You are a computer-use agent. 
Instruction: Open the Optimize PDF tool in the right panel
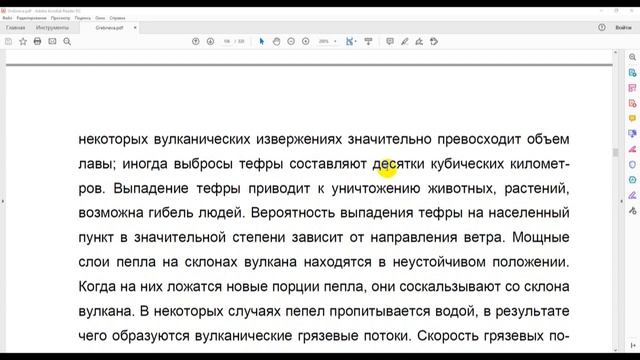coord(632,180)
